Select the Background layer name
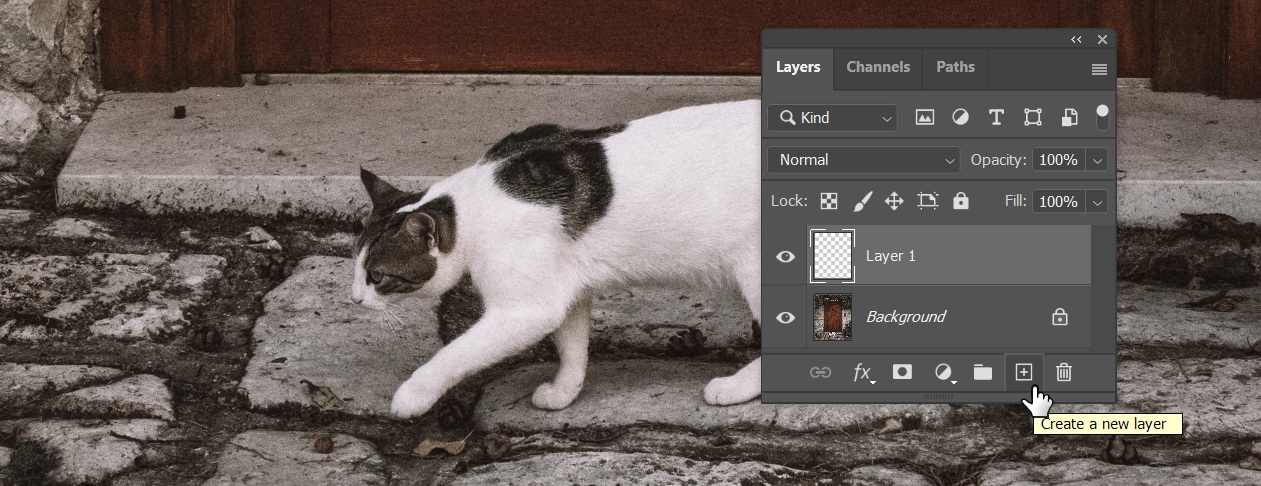 click(x=906, y=317)
